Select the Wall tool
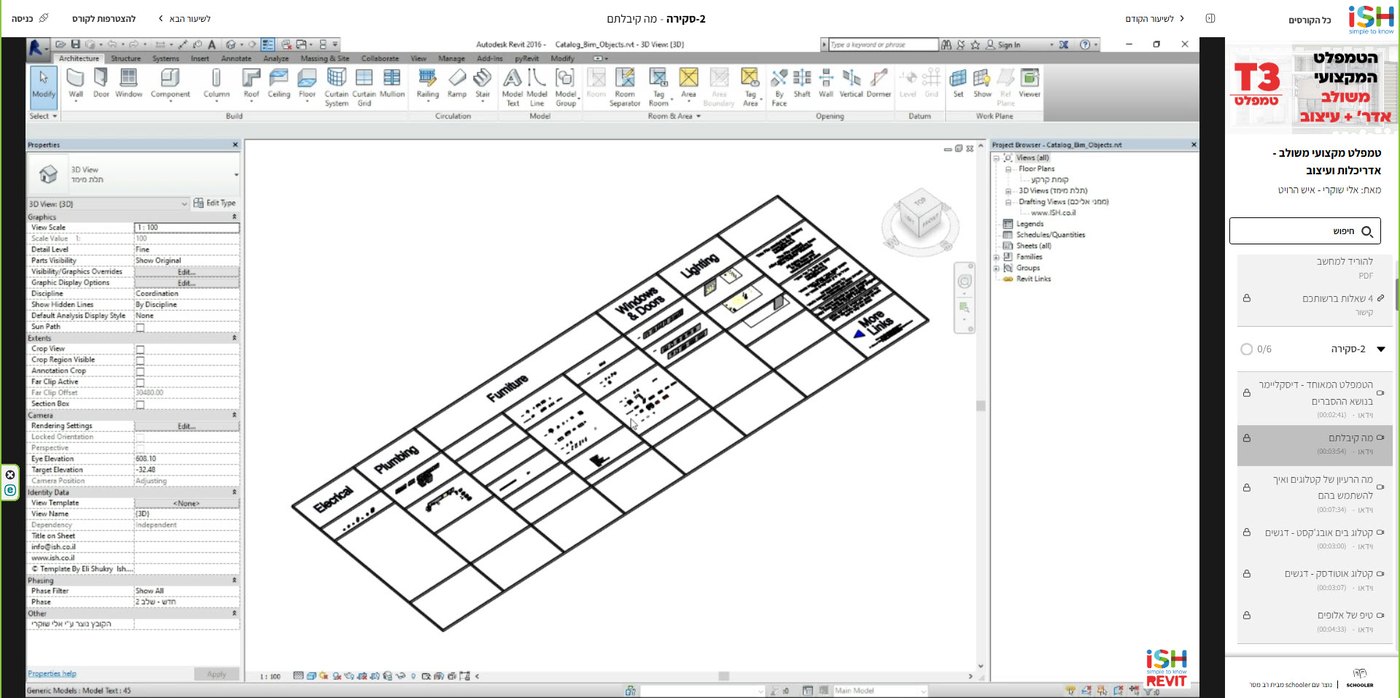This screenshot has height=698, width=1400. (x=76, y=84)
